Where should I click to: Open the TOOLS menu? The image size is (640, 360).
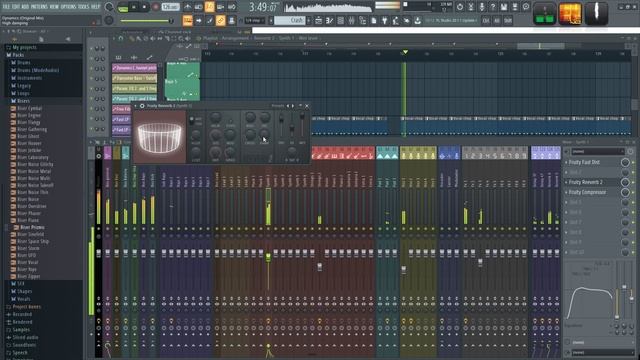[x=83, y=7]
